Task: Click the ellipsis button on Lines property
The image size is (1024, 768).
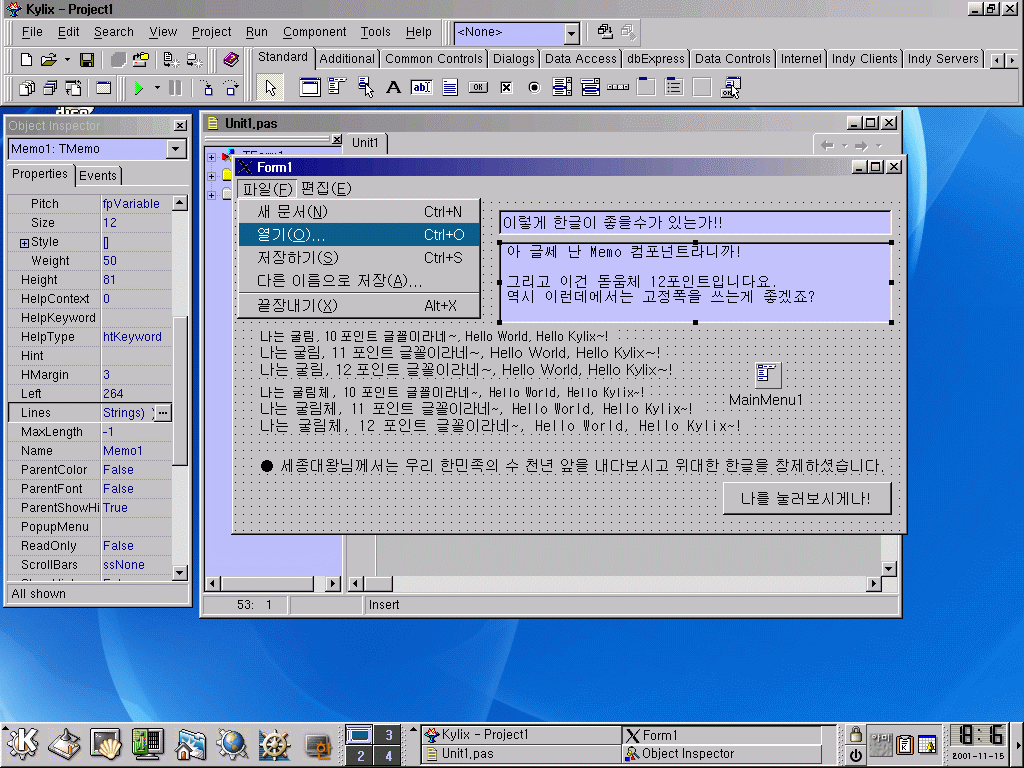Action: tap(163, 413)
